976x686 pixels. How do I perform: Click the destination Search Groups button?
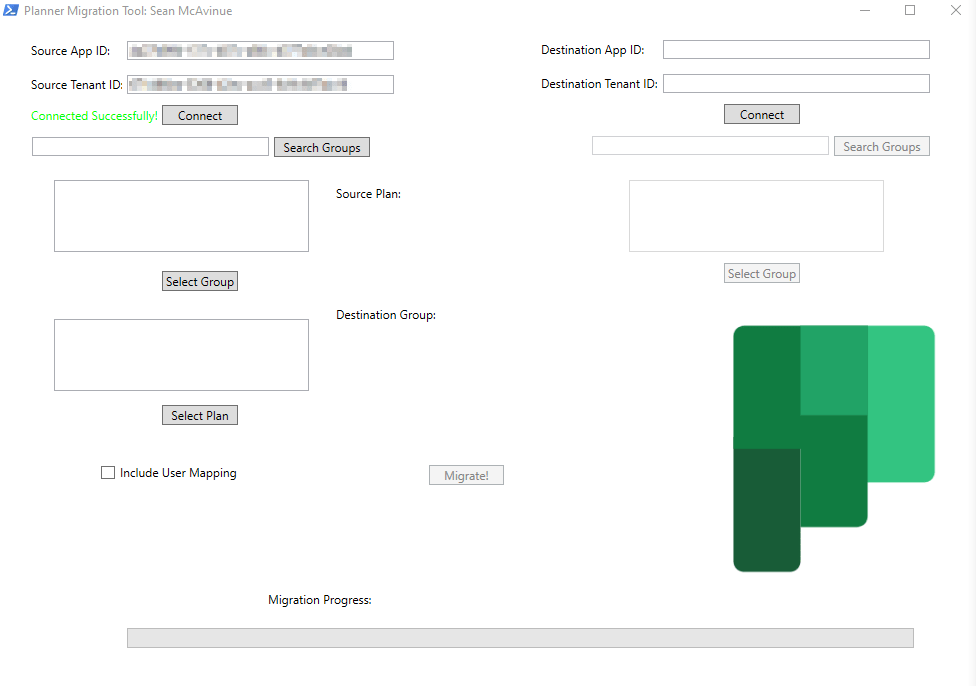tap(881, 146)
